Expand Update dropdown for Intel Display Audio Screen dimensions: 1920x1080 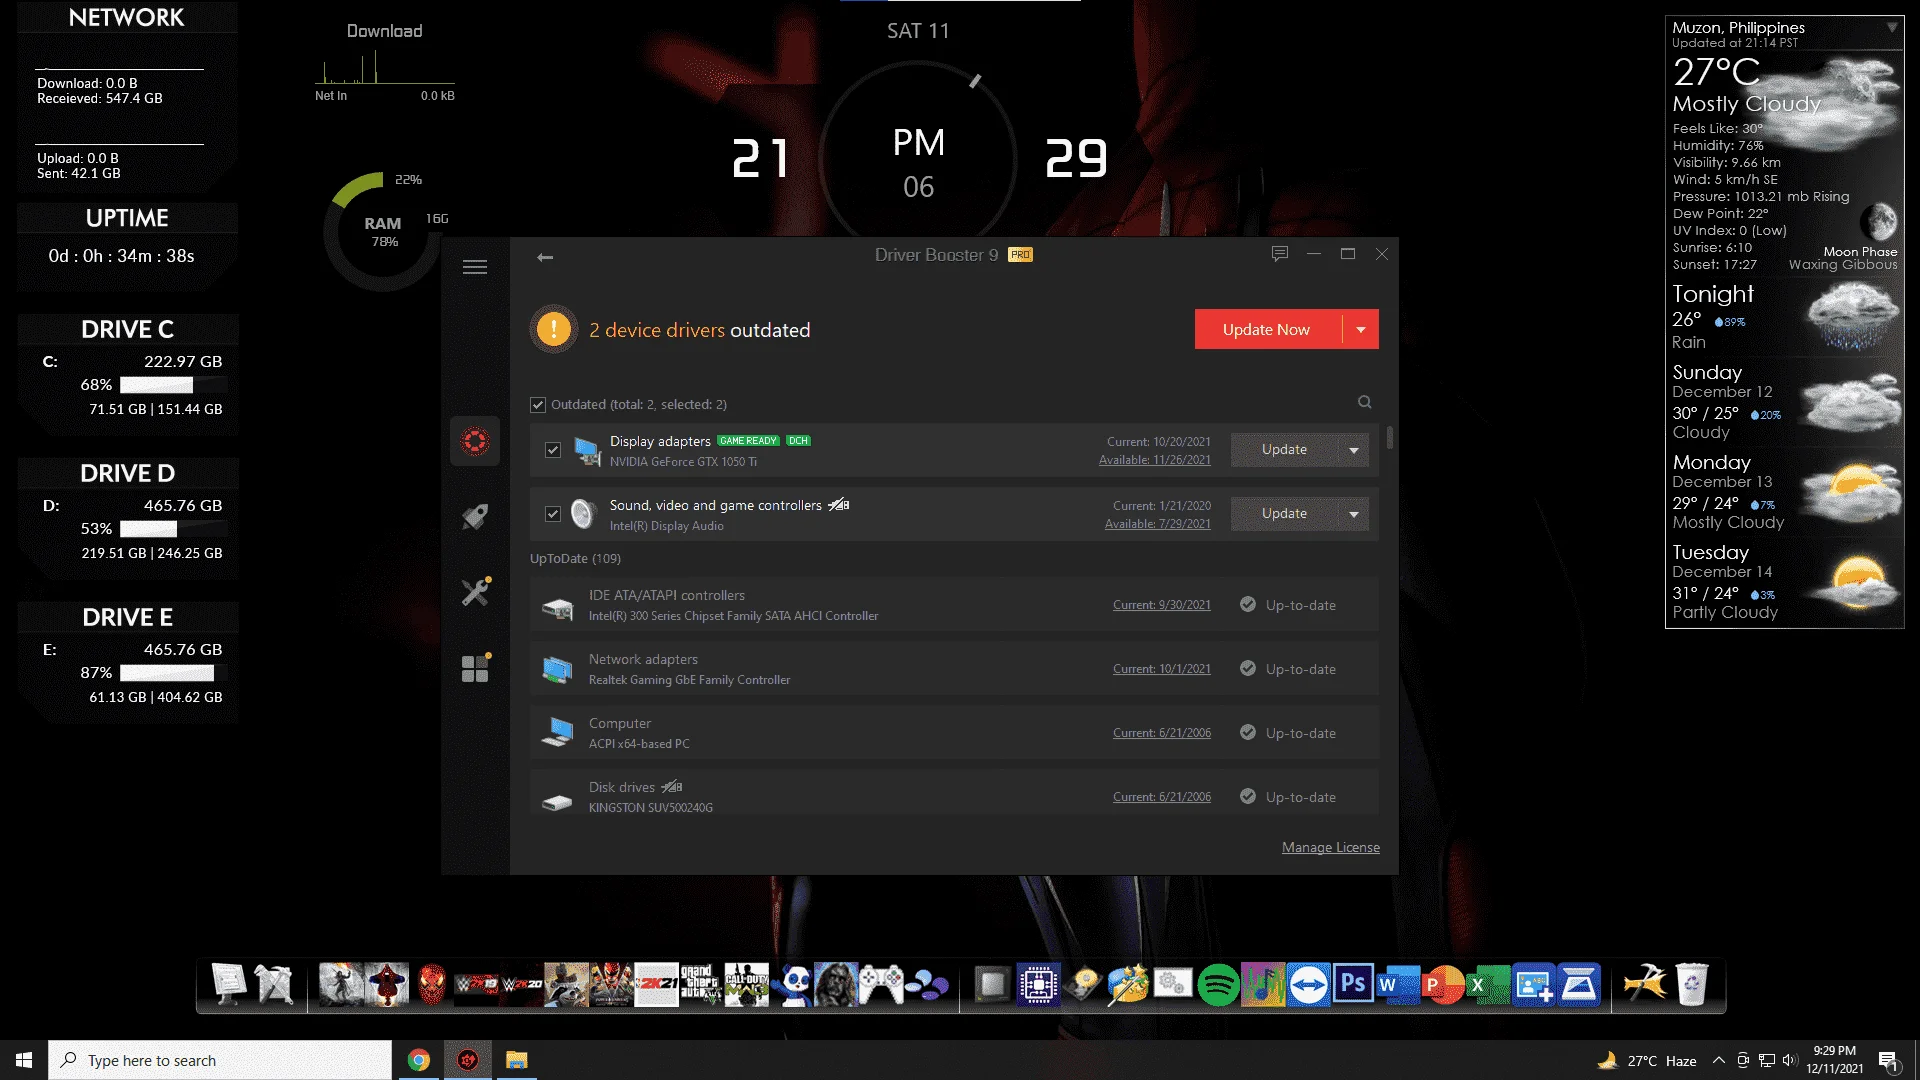(x=1354, y=514)
